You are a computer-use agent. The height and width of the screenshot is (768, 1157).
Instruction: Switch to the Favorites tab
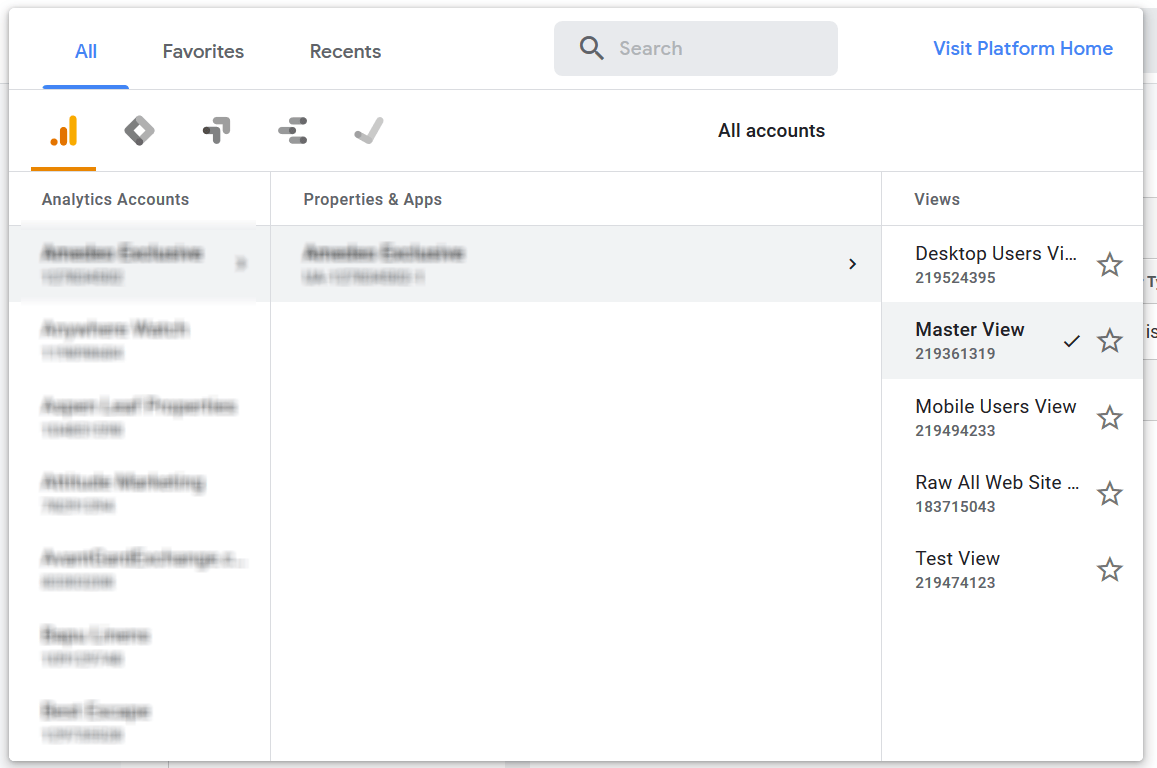pyautogui.click(x=202, y=51)
